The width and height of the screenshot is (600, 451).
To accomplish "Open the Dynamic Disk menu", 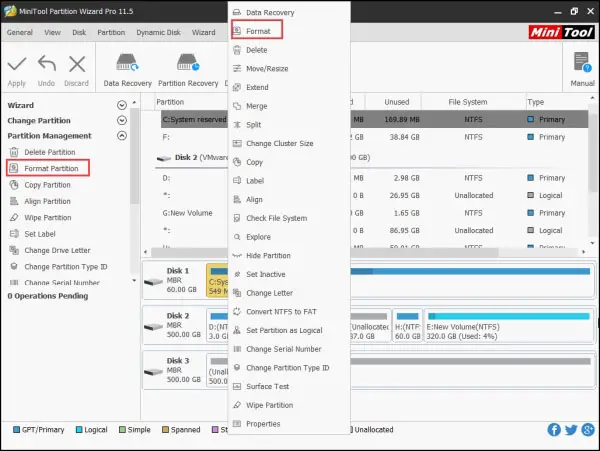I will click(x=158, y=33).
